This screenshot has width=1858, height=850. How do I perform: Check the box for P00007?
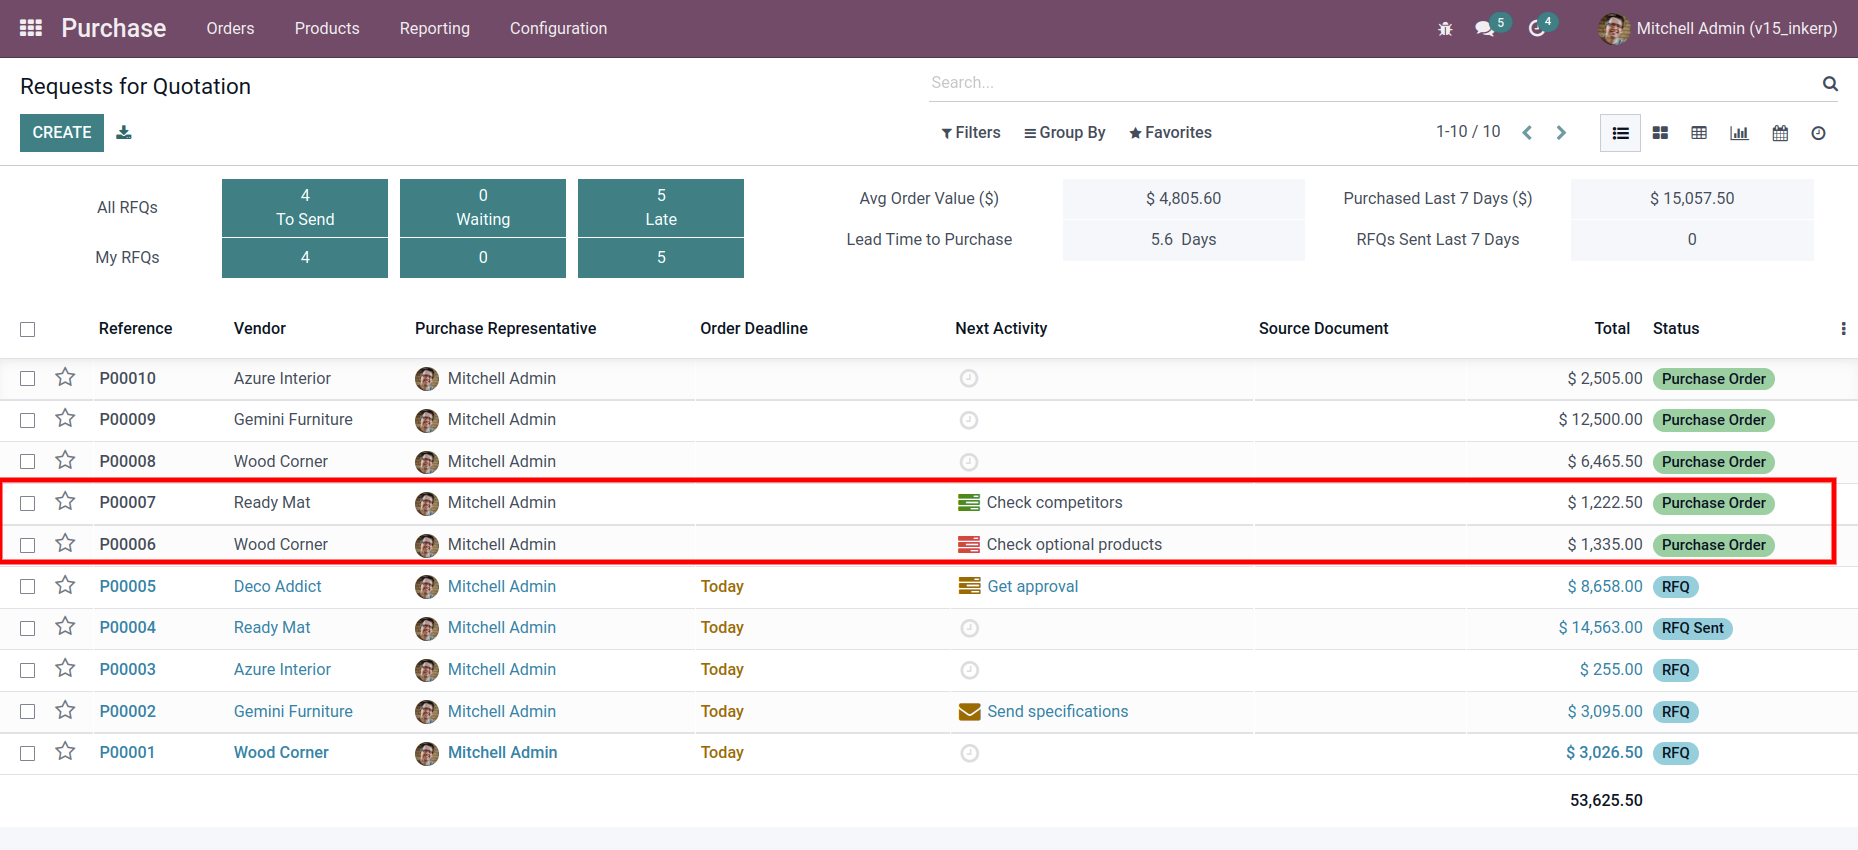coord(28,503)
